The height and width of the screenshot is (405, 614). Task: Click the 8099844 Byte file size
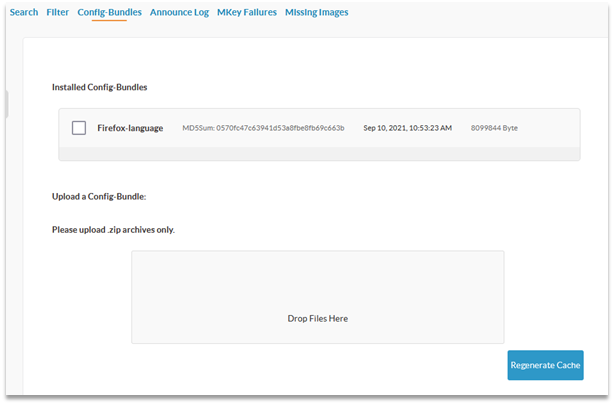pos(494,128)
